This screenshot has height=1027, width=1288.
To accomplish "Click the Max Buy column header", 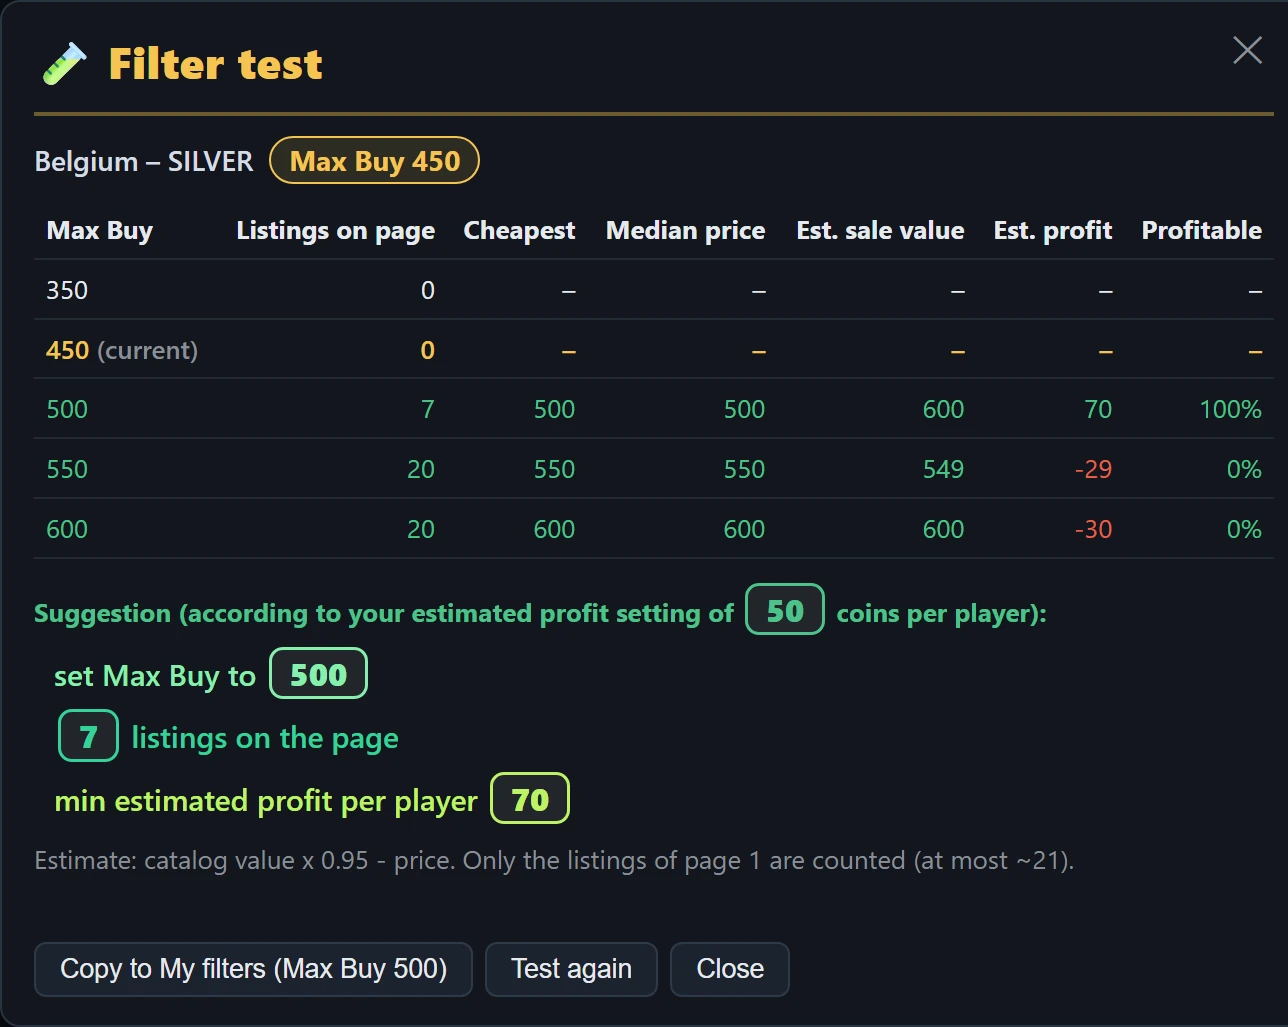I will 100,230.
